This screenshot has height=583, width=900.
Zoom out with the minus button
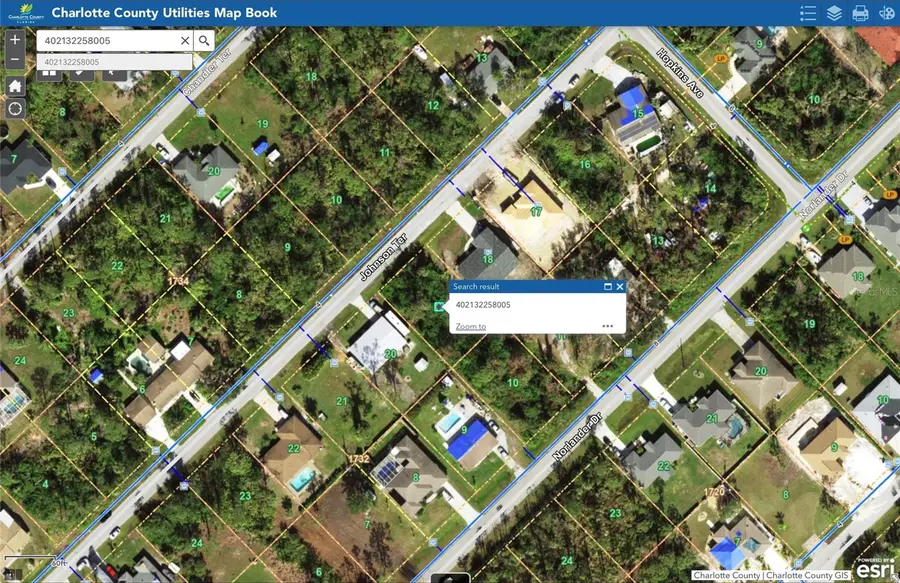[x=14, y=61]
